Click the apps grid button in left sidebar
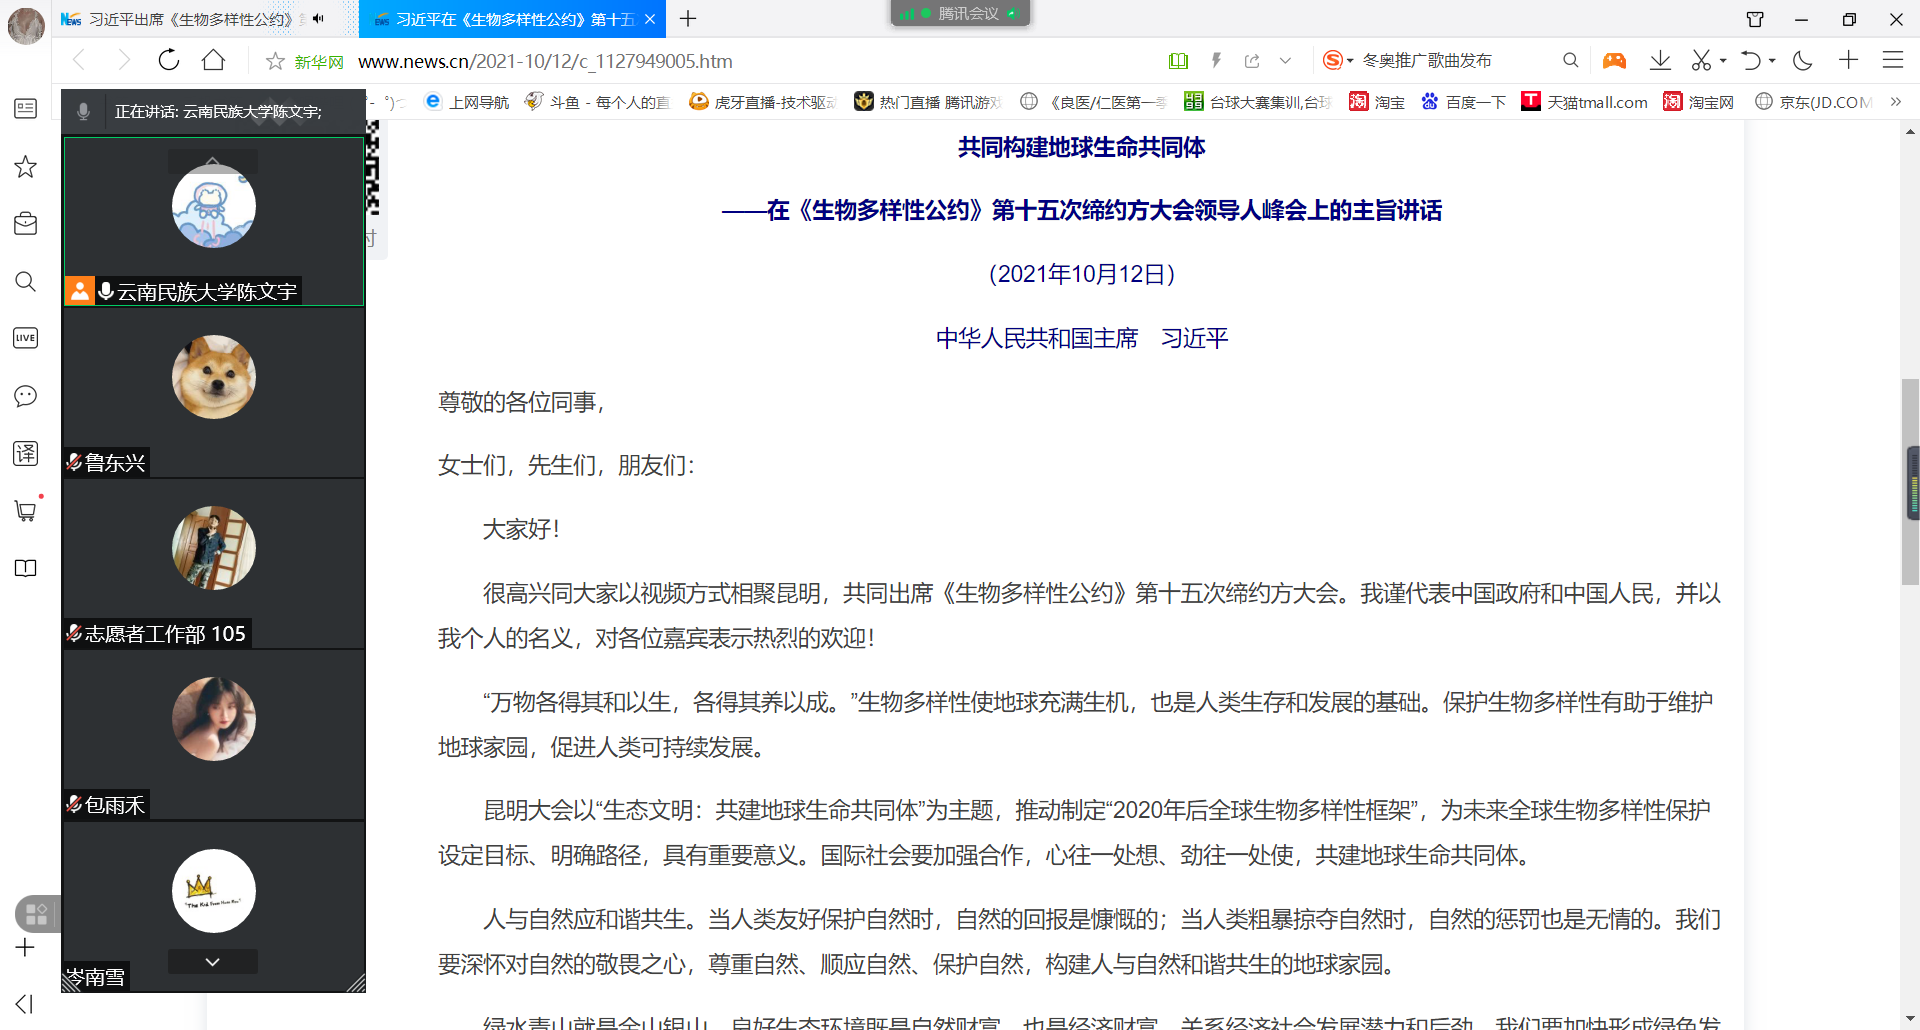 [x=37, y=914]
